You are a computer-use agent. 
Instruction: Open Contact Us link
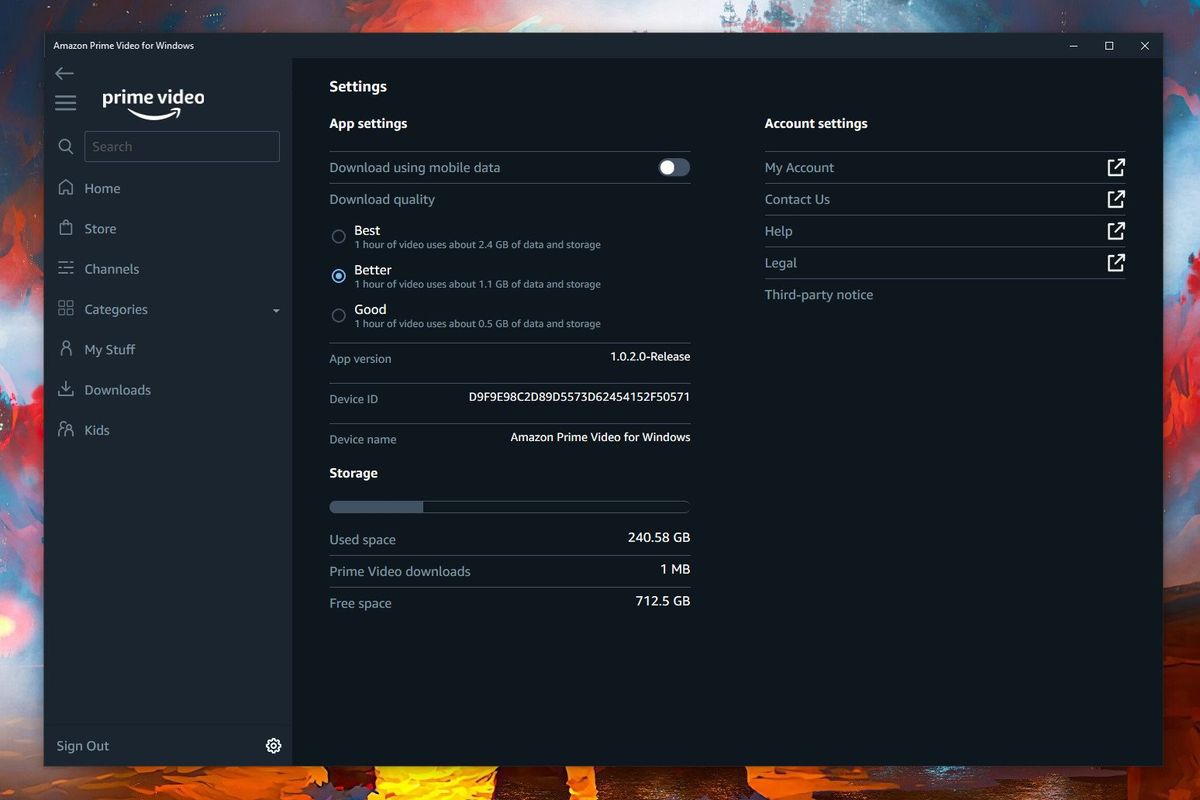point(797,199)
